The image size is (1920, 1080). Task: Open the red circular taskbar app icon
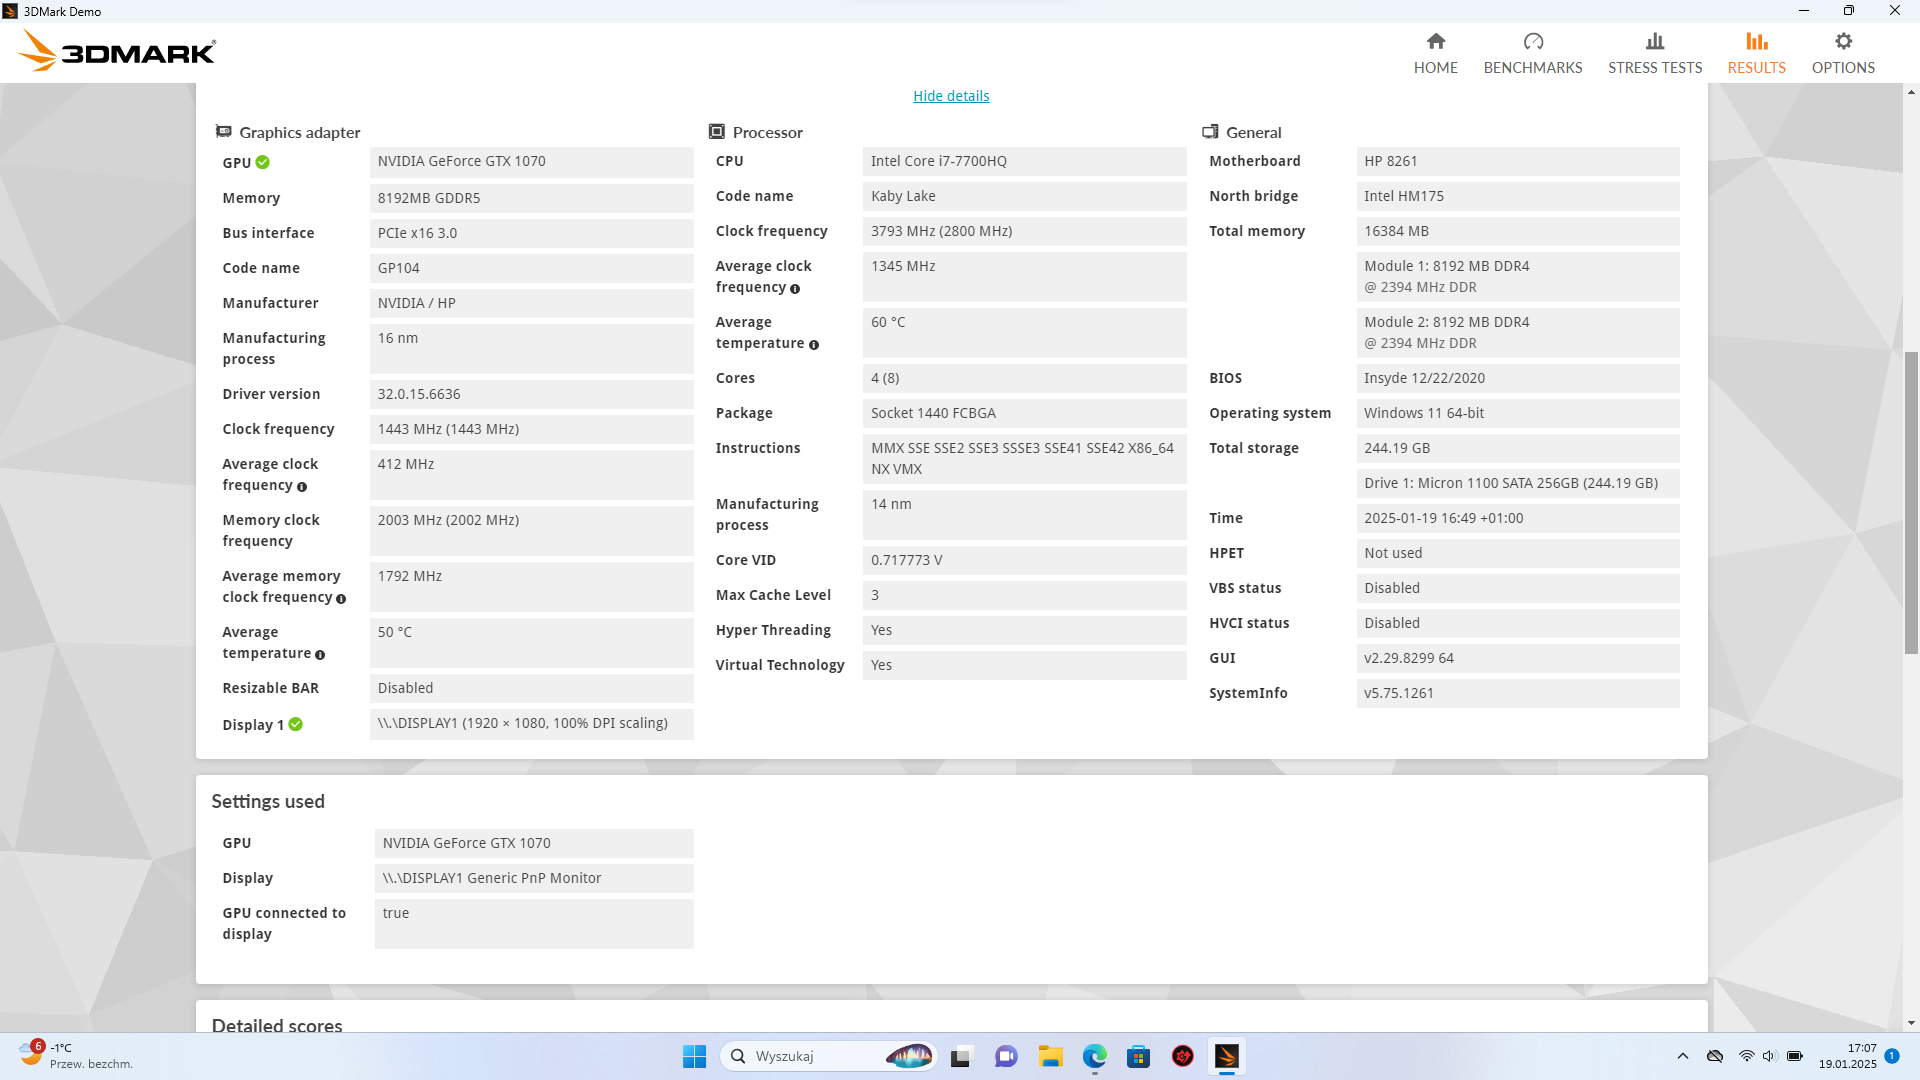click(x=1182, y=1056)
